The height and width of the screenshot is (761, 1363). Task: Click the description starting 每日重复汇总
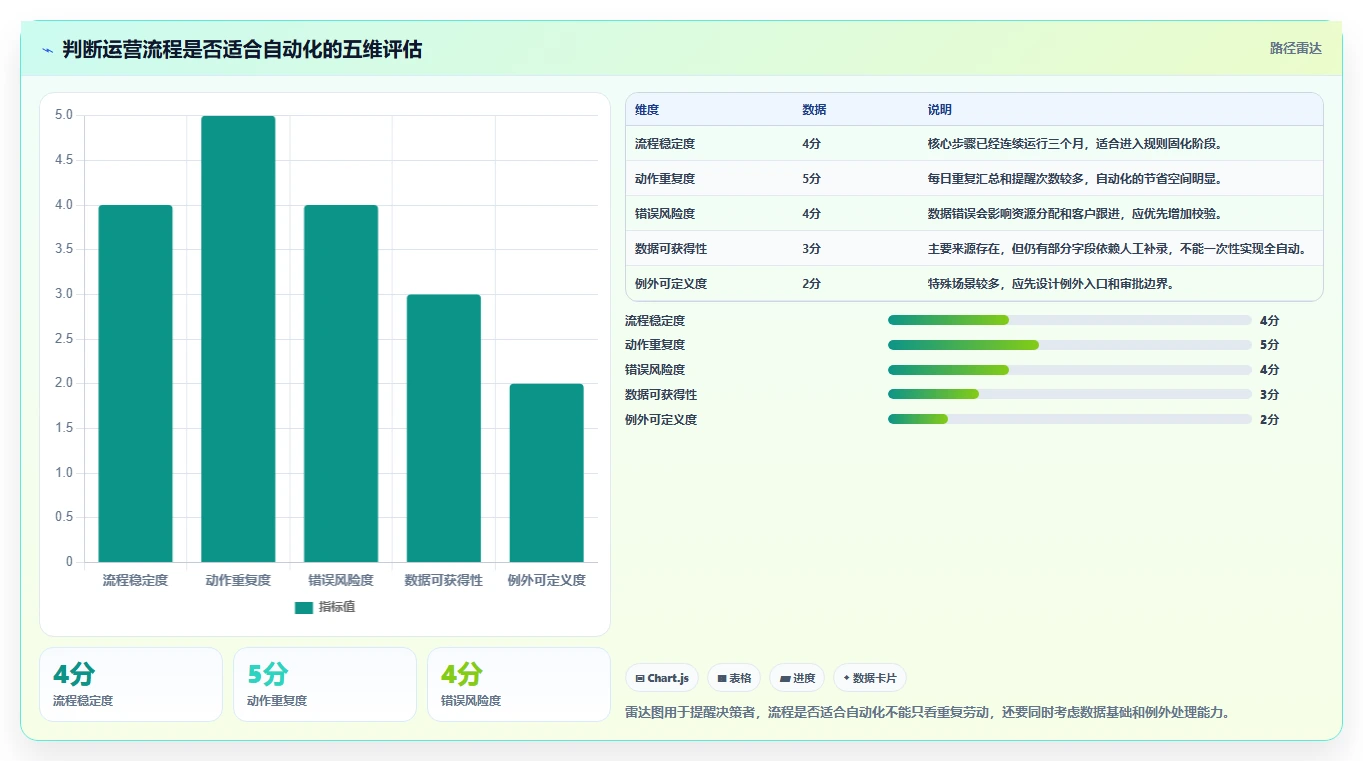pos(1075,179)
